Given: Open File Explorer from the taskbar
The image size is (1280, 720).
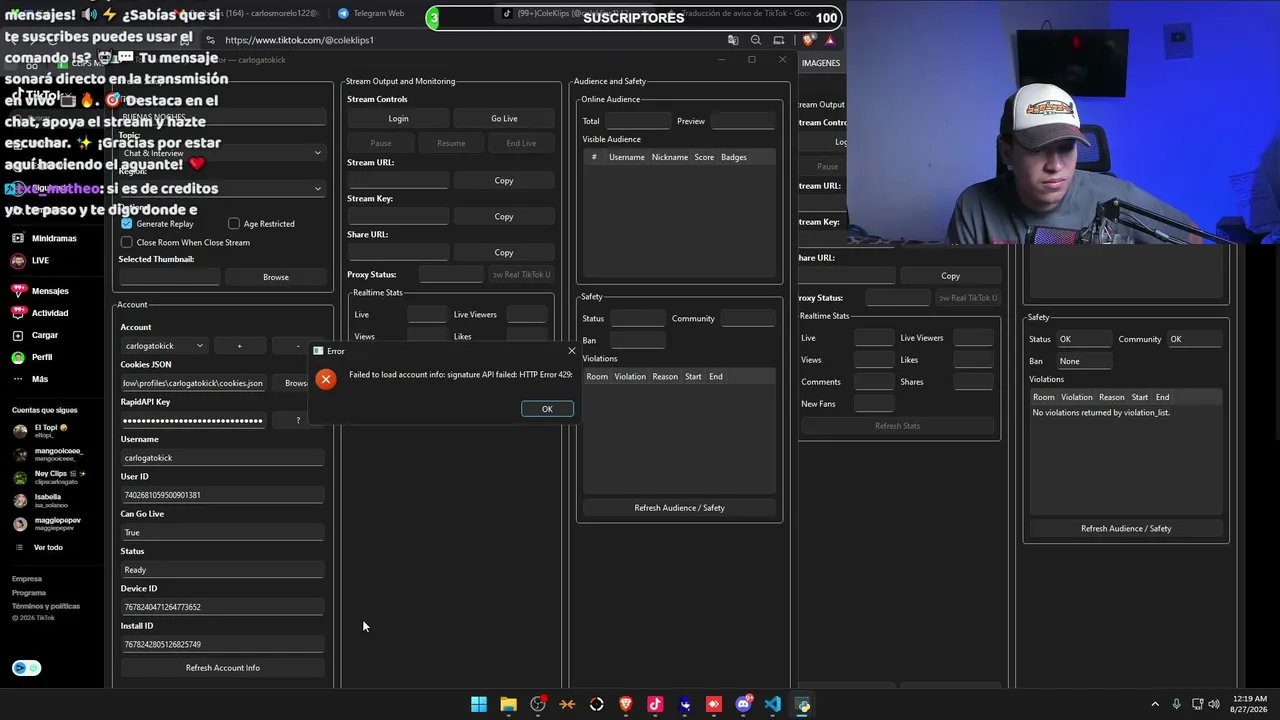Looking at the screenshot, I should point(508,704).
